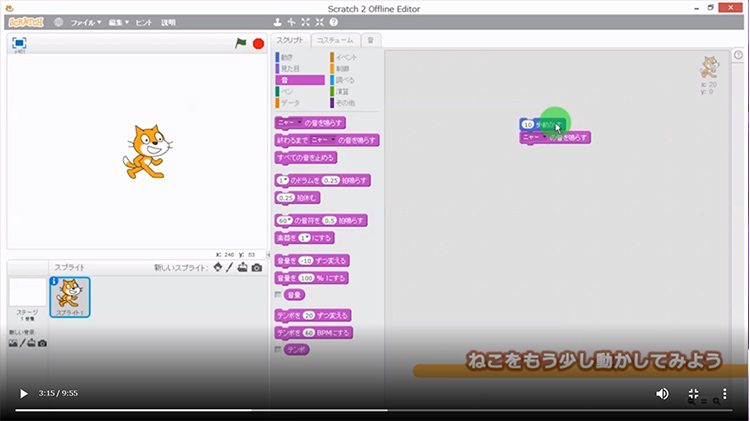Image resolution: width=750 pixels, height=421 pixels.
Task: Open video player more options menu
Action: pyautogui.click(x=725, y=393)
